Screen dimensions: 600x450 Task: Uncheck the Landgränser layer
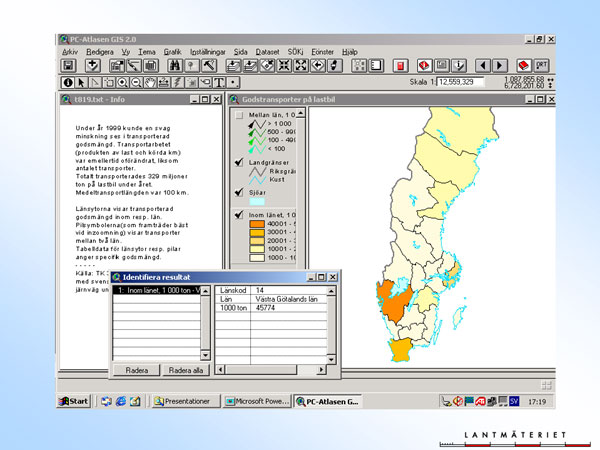[x=238, y=162]
